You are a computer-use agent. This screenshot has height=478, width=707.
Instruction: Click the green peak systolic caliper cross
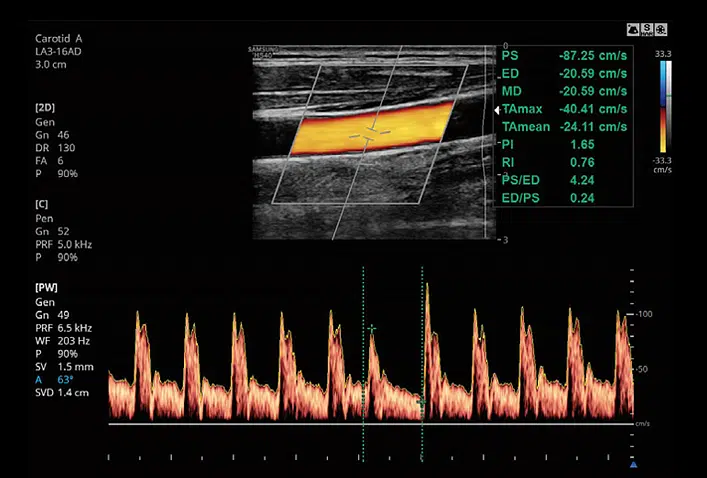[372, 328]
